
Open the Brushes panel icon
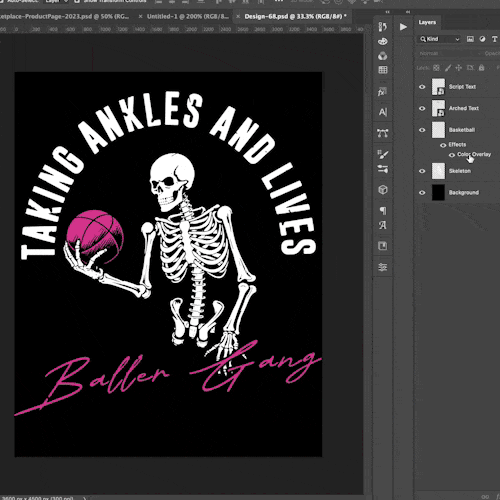tap(383, 154)
